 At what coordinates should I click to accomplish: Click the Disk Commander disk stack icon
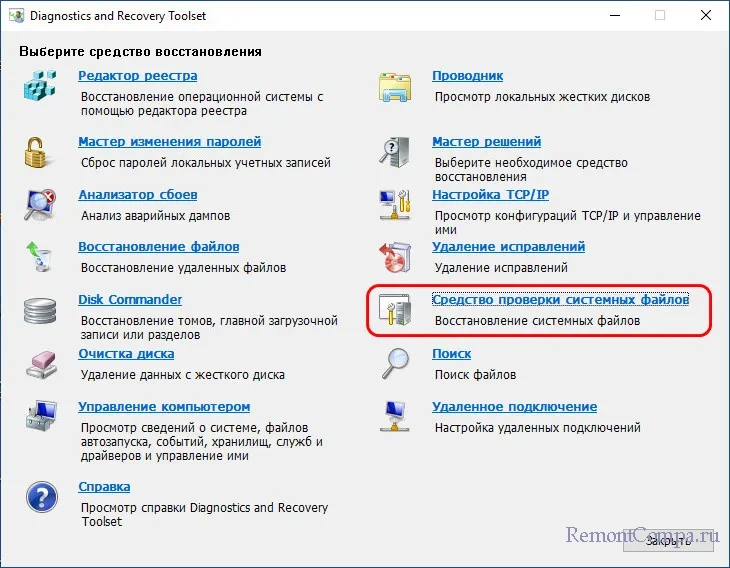(40, 311)
